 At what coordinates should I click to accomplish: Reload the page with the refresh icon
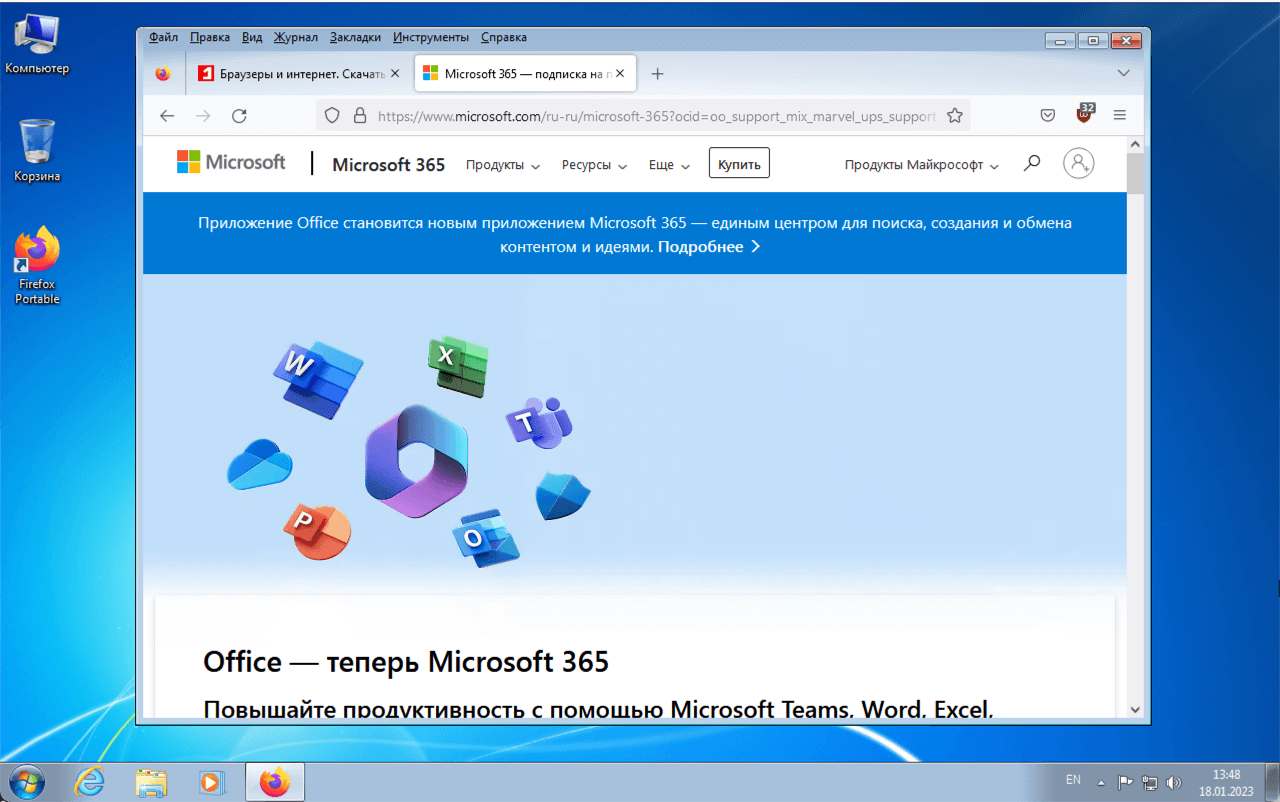239,116
